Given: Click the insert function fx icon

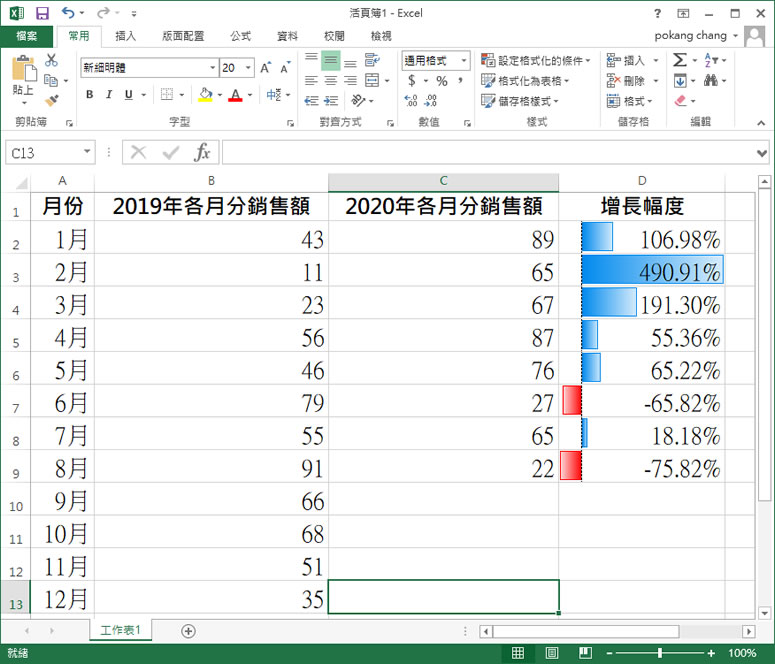Looking at the screenshot, I should point(202,152).
